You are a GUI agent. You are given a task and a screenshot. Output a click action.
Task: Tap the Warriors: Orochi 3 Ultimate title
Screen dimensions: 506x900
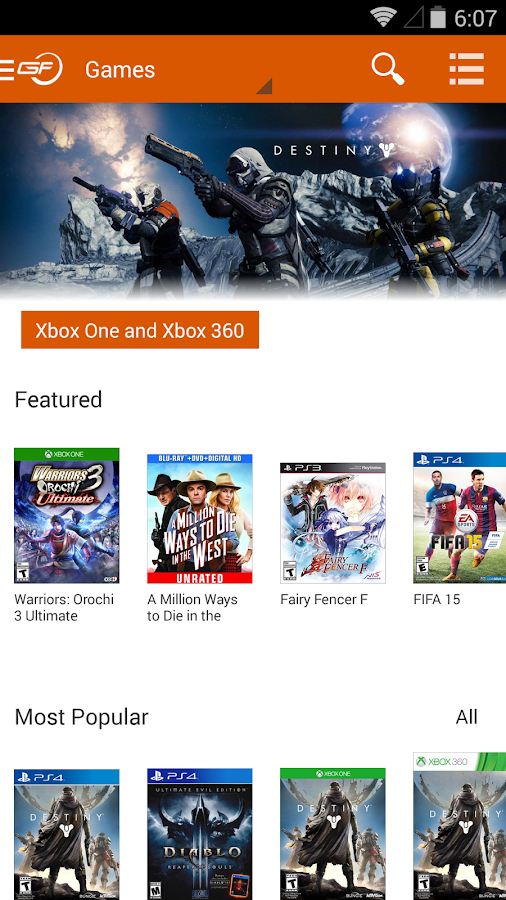pyautogui.click(x=64, y=608)
